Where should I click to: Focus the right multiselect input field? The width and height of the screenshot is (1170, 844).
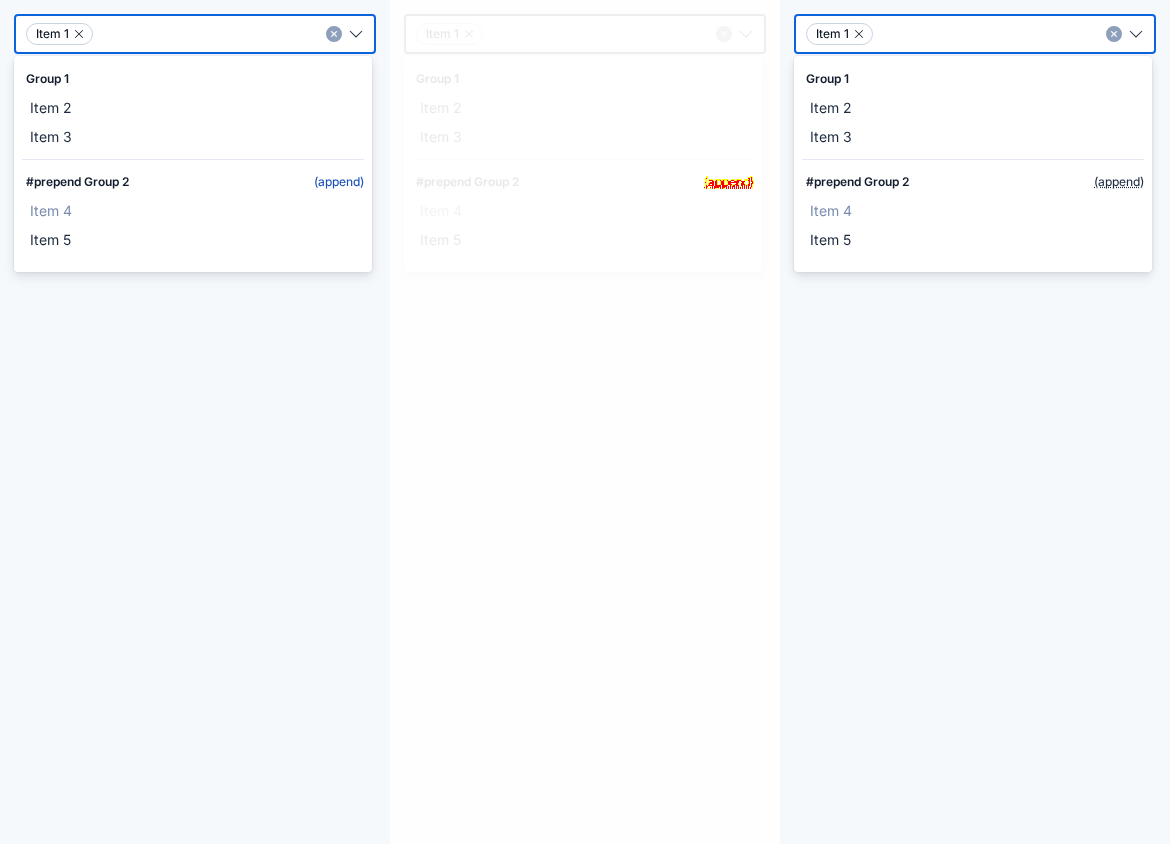coord(989,34)
